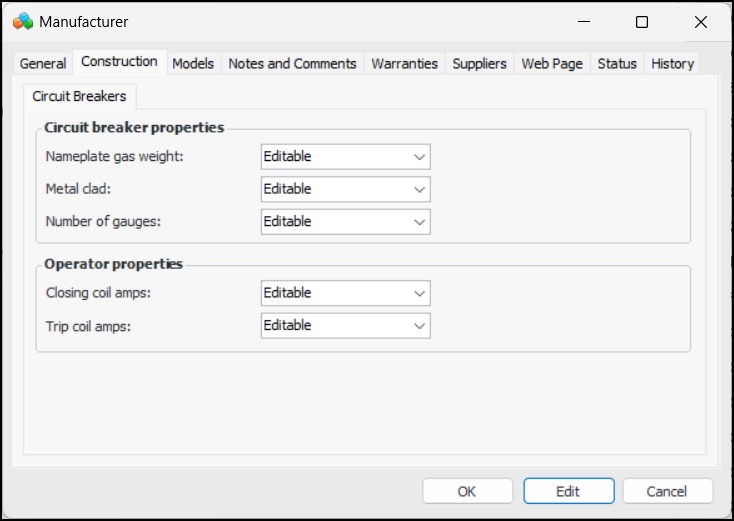Image resolution: width=734 pixels, height=521 pixels.
Task: Click the Manufacturer app icon in title bar
Action: [x=23, y=22]
